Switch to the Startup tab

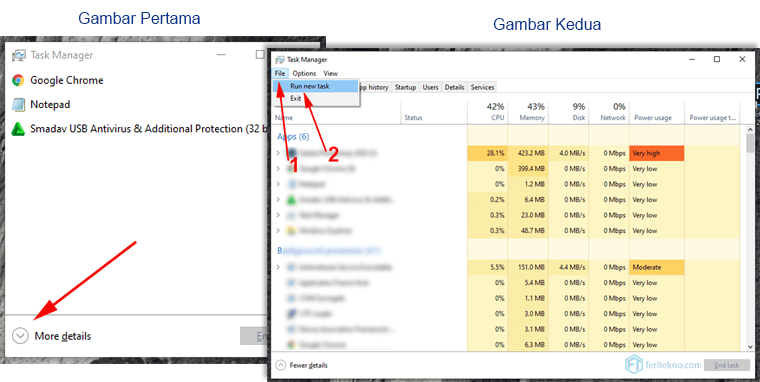pyautogui.click(x=405, y=87)
